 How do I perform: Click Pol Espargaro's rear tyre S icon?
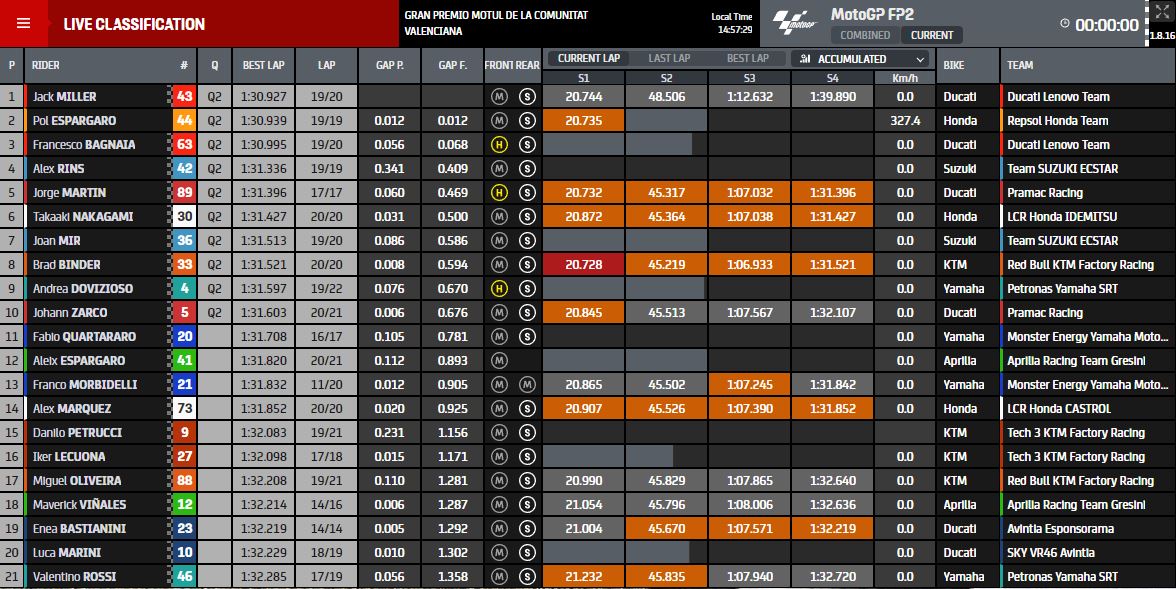[x=527, y=121]
